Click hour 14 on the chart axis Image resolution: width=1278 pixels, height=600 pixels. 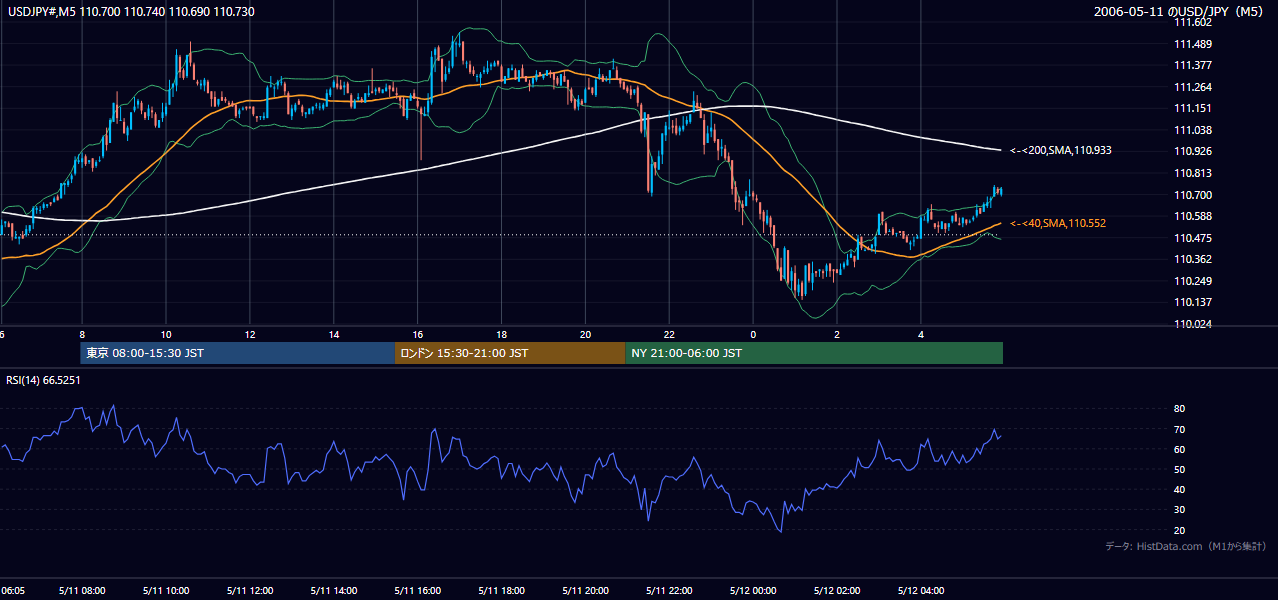333,334
